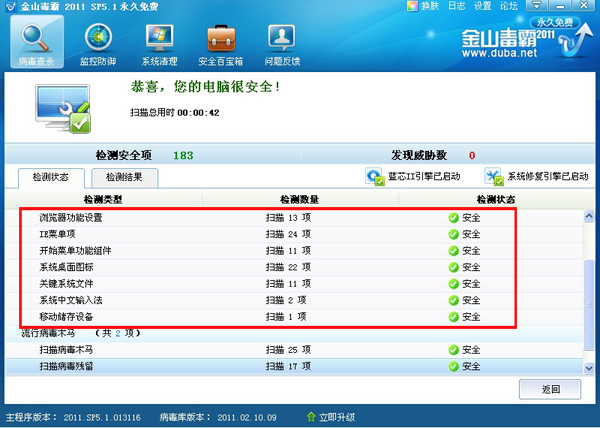600x428 pixels.
Task: Click the green safe icon for 系统桌面图标
Action: click(454, 267)
